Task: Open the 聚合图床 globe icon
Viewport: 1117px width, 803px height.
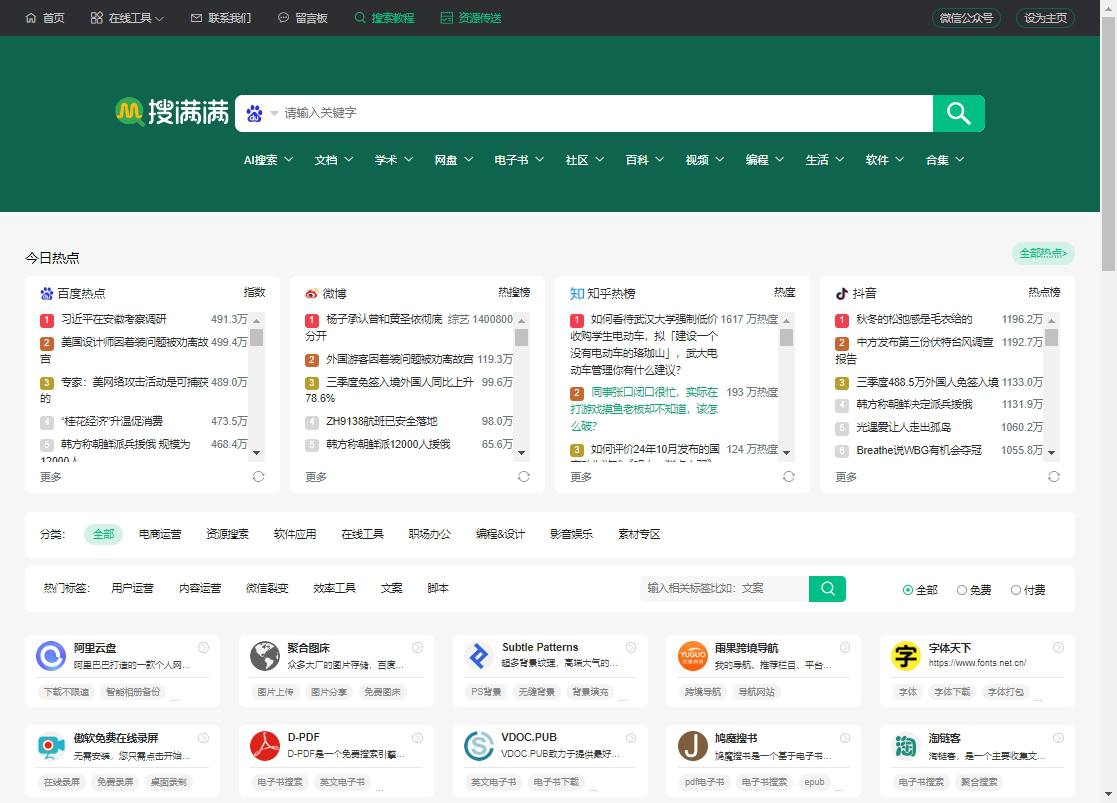Action: tap(265, 656)
